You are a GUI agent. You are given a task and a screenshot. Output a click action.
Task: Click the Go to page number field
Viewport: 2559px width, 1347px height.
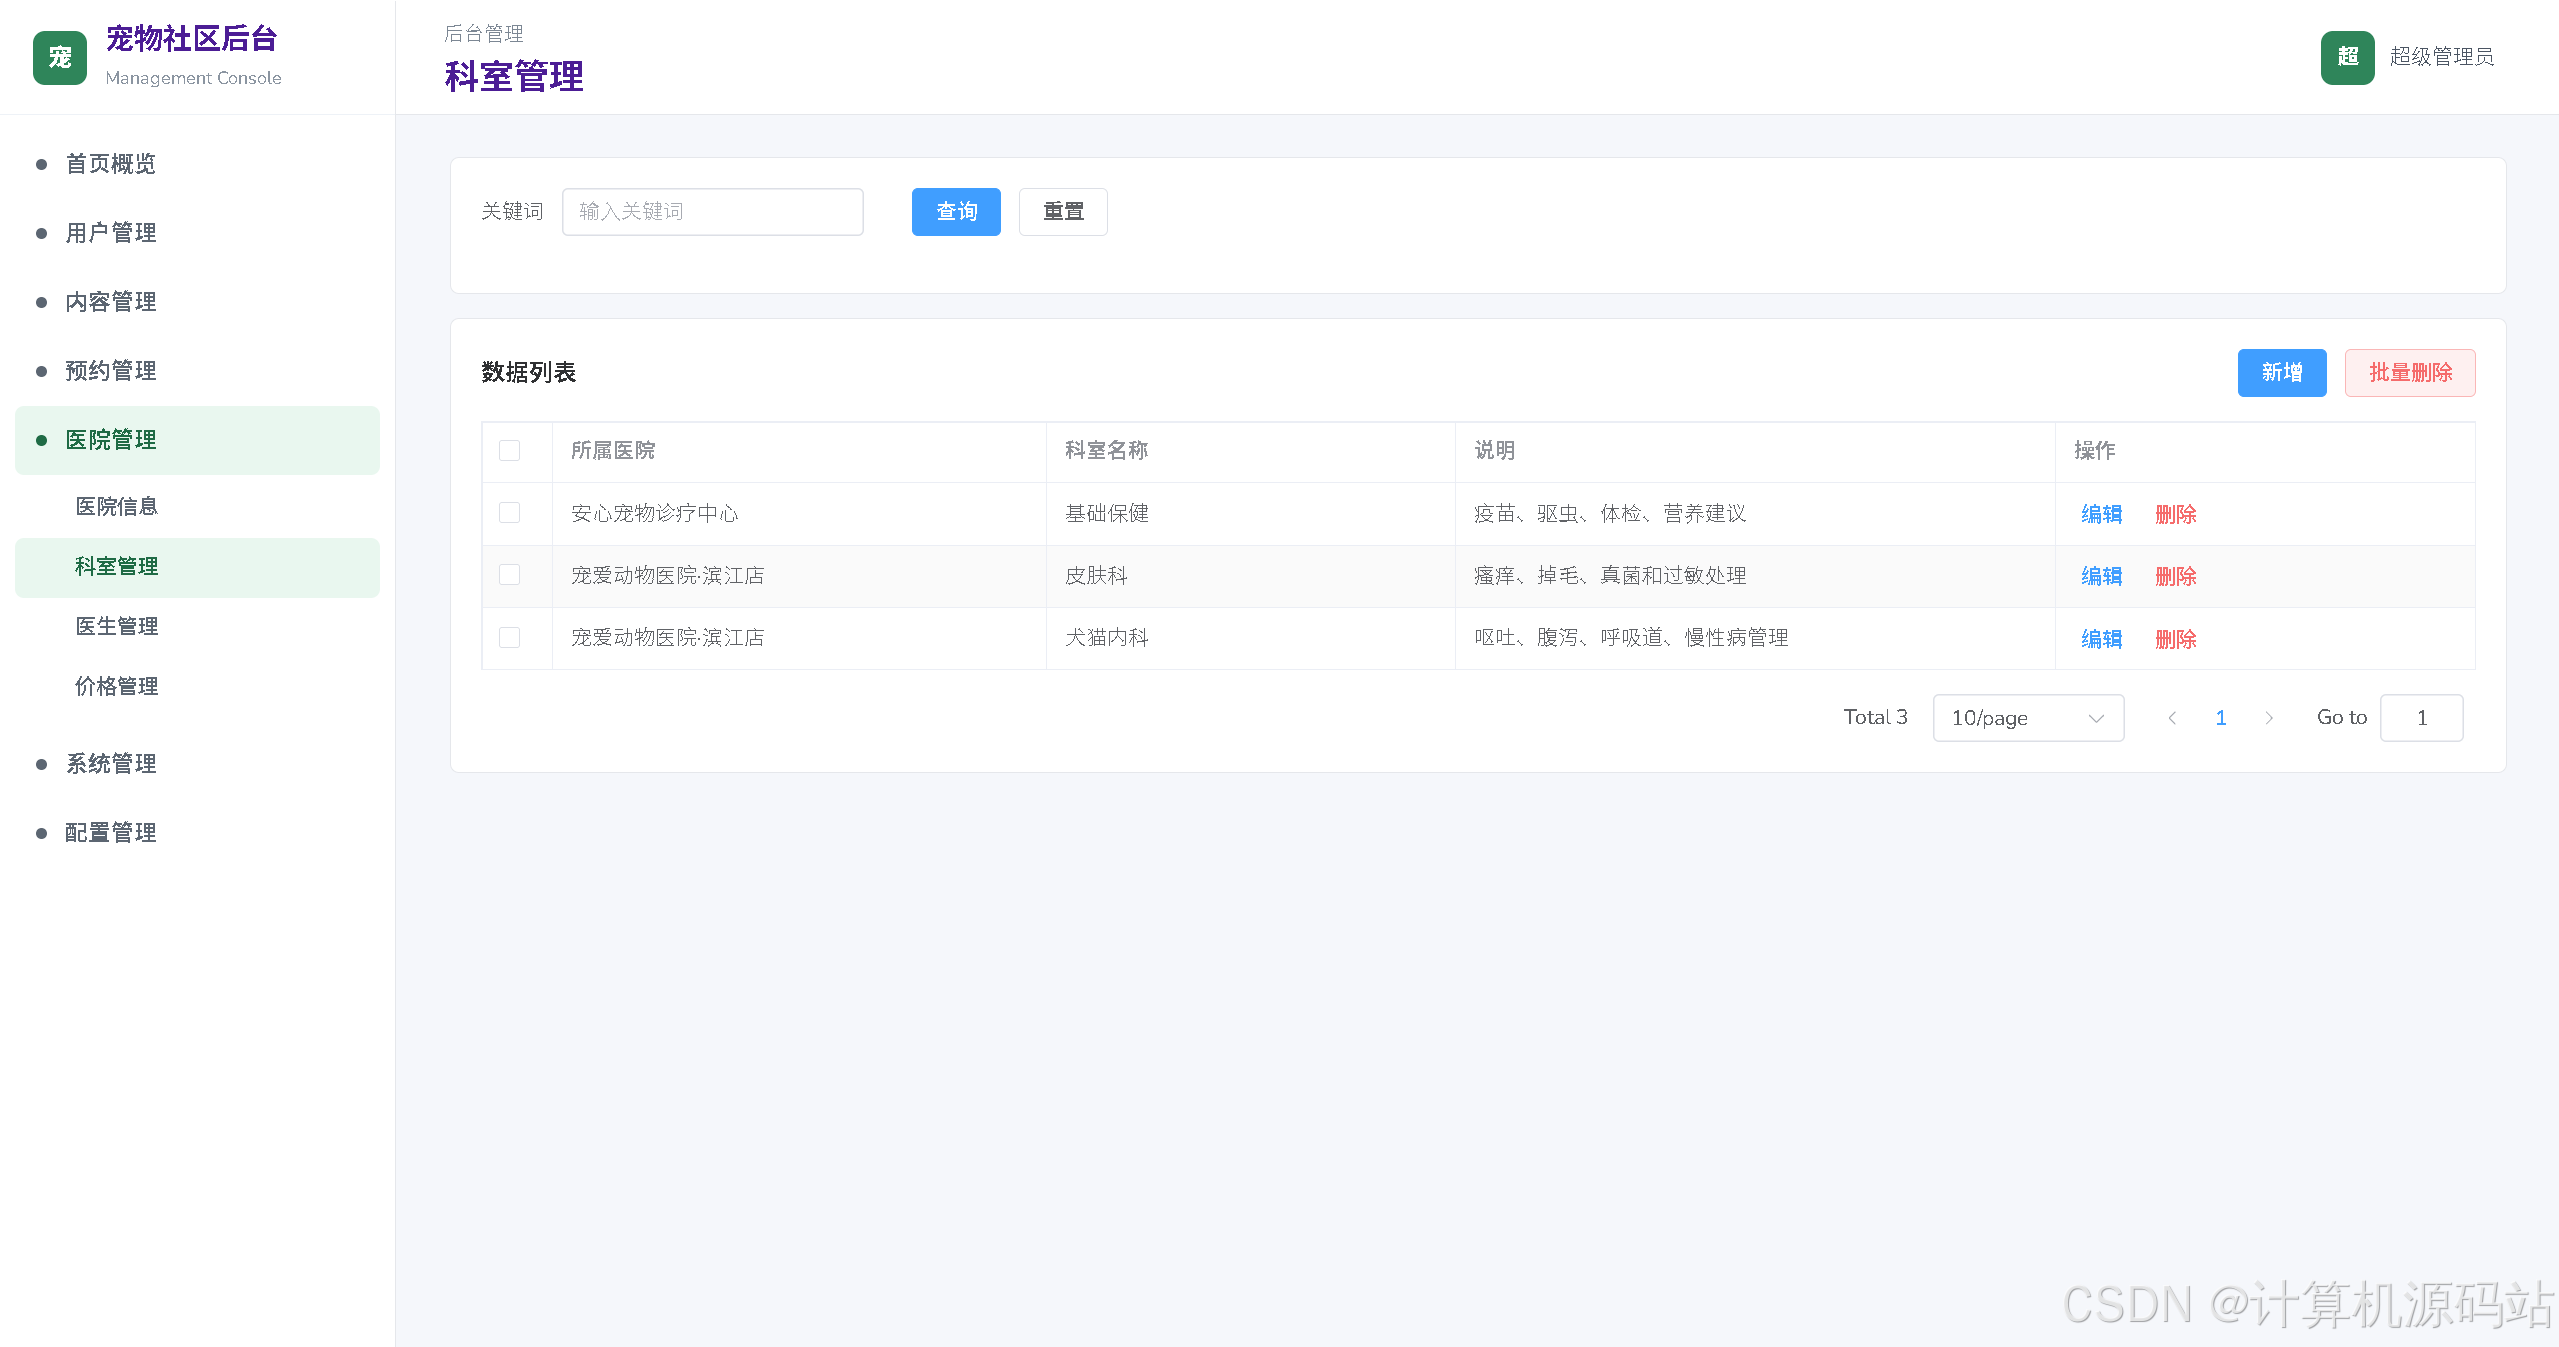click(x=2421, y=718)
